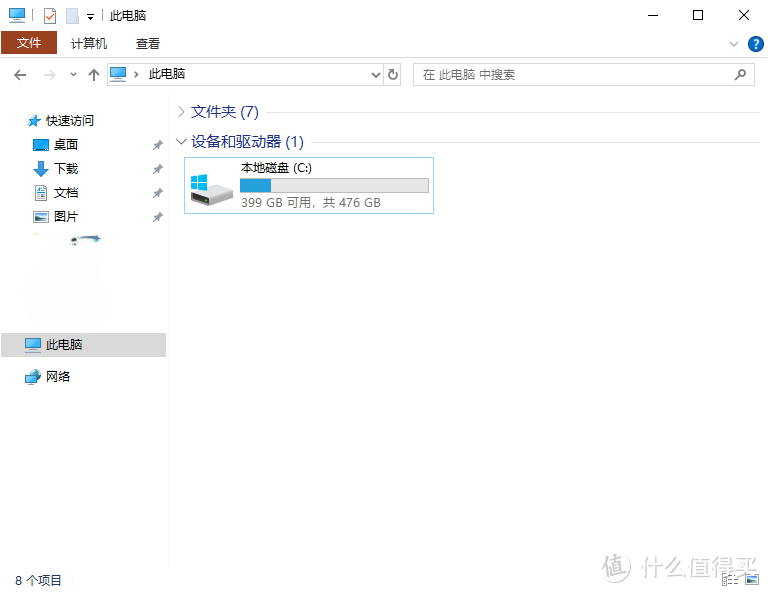Select 网络 in the navigation pane
This screenshot has width=768, height=593.
click(x=58, y=377)
